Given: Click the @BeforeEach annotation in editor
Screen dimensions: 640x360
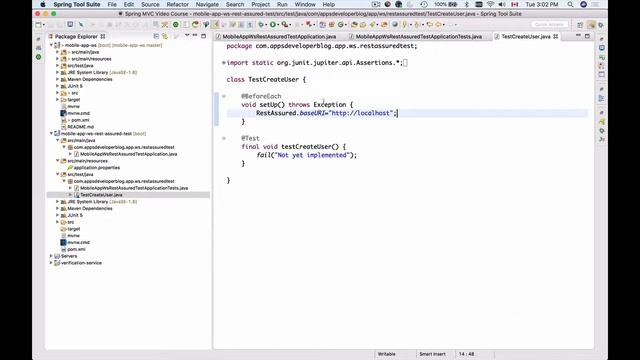Looking at the screenshot, I should click(x=261, y=96).
